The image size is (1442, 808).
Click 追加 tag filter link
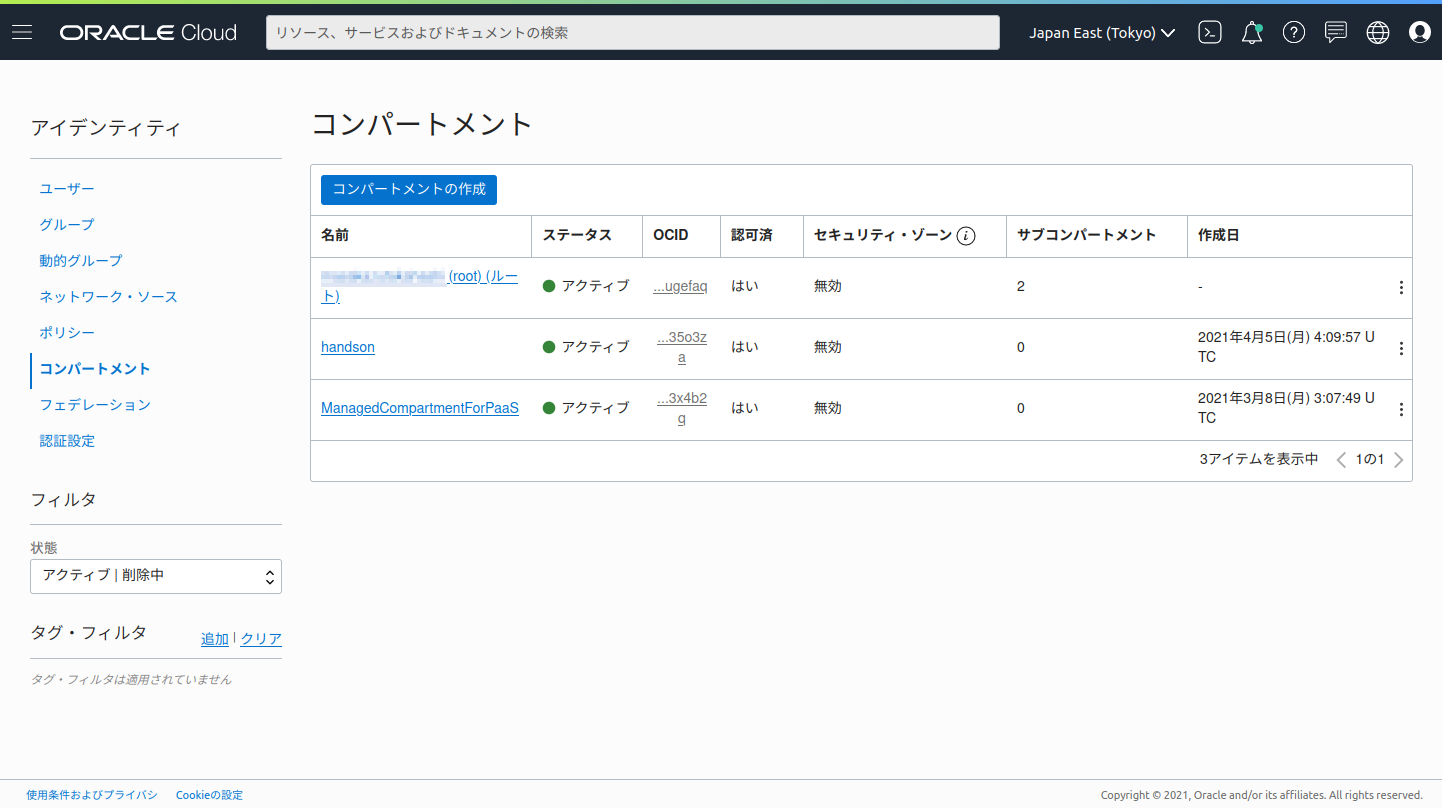click(215, 639)
